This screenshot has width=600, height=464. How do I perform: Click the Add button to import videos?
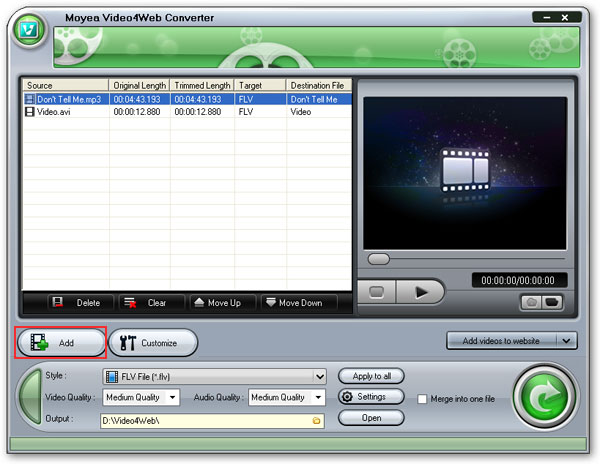(x=61, y=343)
